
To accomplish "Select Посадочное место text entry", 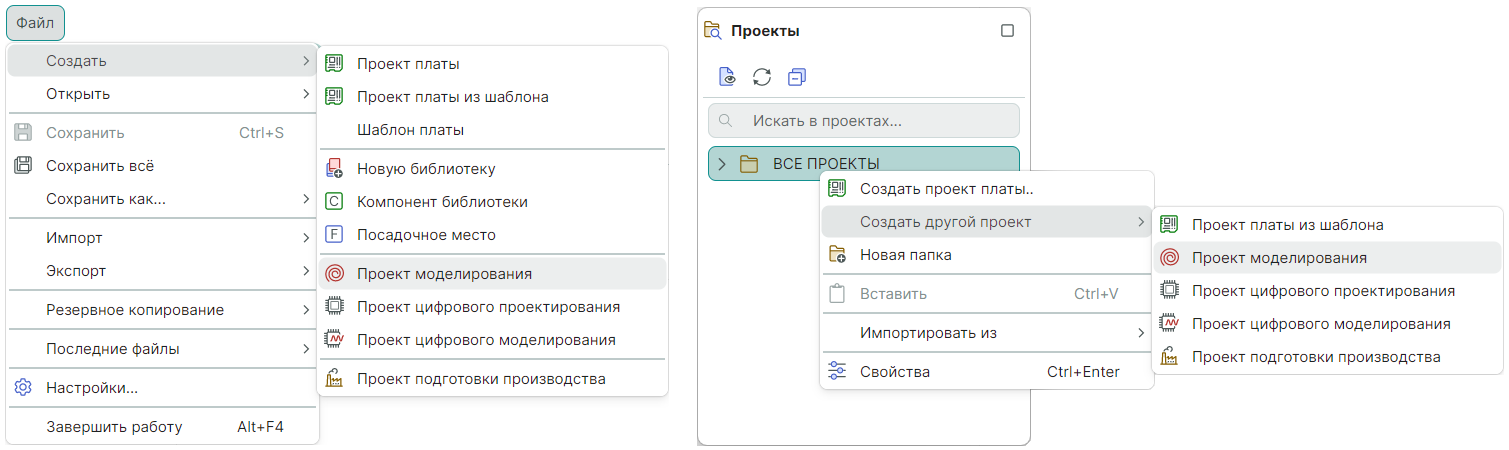I will tap(426, 235).
